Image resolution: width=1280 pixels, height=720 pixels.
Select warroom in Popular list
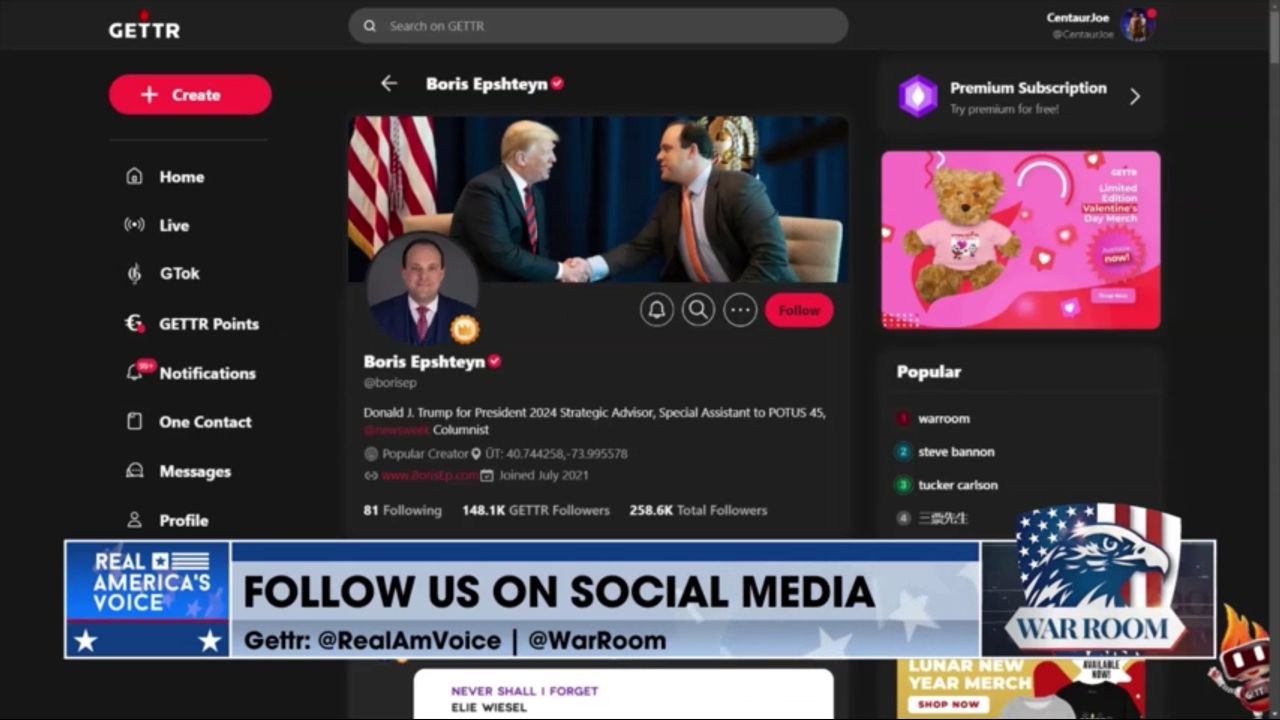(943, 419)
